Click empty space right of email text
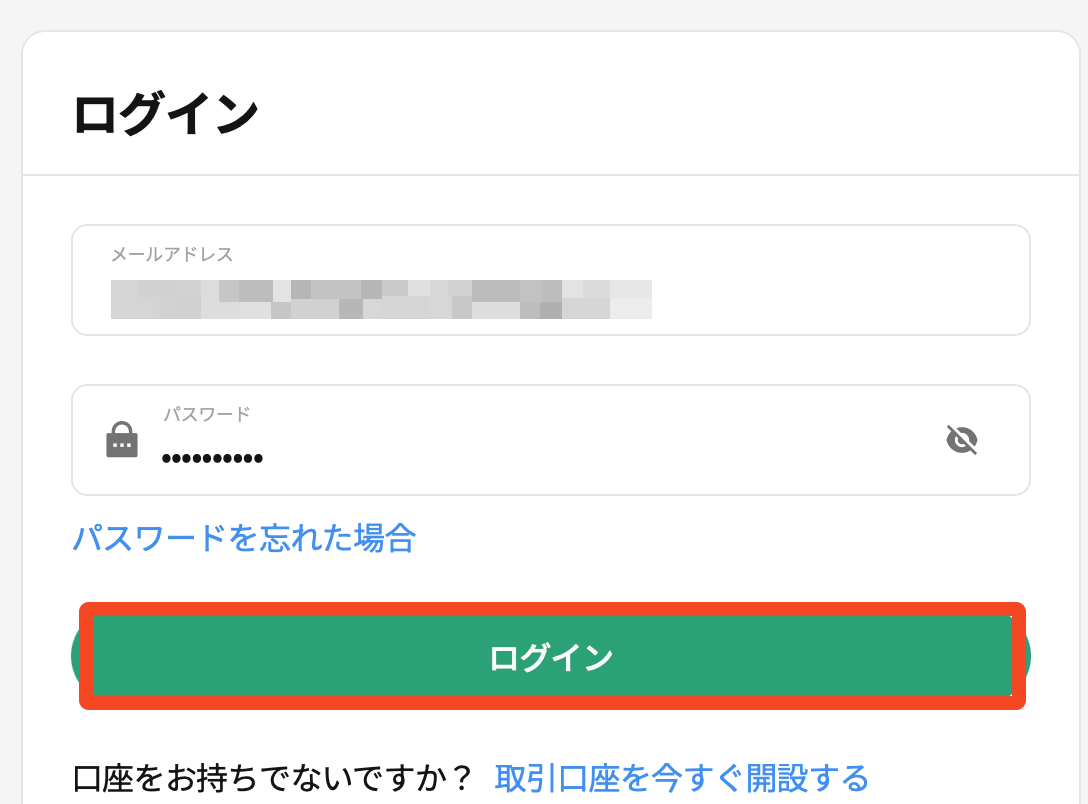 840,299
